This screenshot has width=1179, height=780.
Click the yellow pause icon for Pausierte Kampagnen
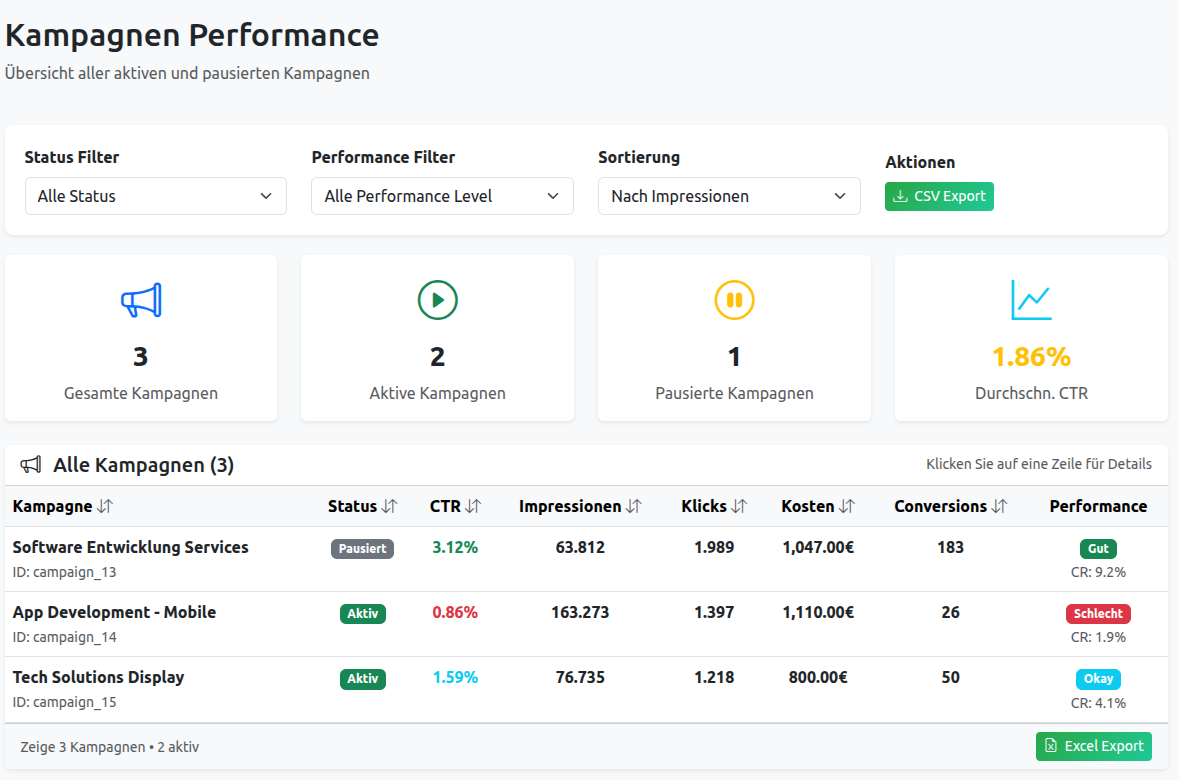point(734,300)
